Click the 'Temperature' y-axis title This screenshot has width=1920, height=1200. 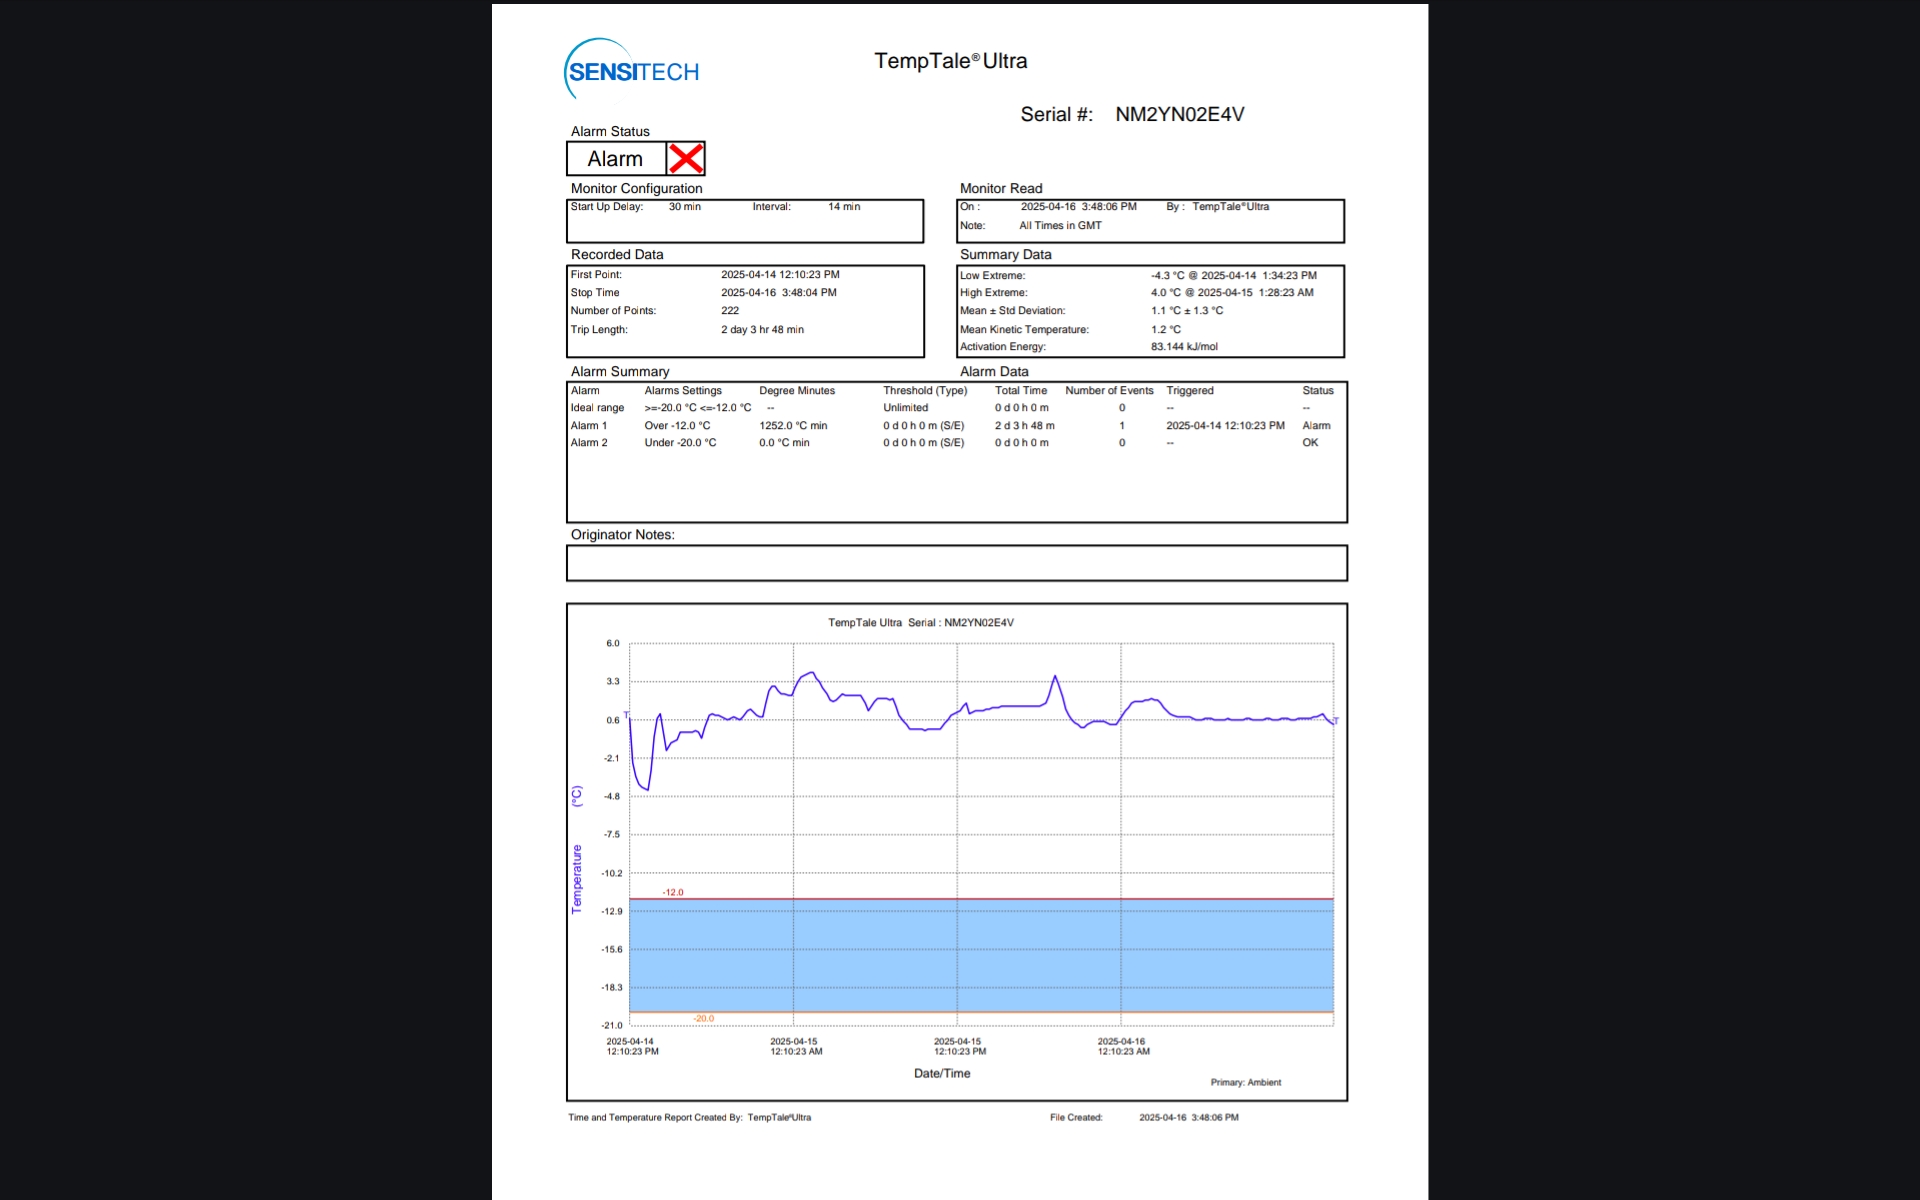(x=577, y=879)
